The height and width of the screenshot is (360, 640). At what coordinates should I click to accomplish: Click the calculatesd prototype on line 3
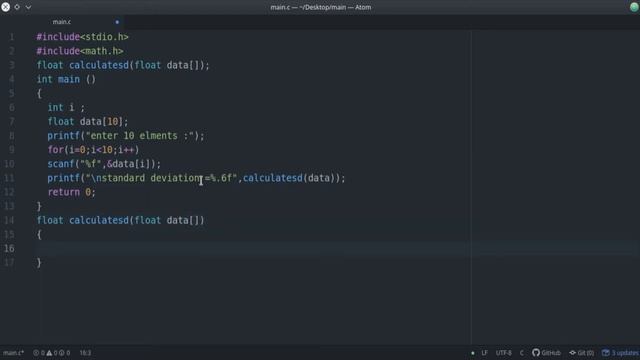(123, 65)
